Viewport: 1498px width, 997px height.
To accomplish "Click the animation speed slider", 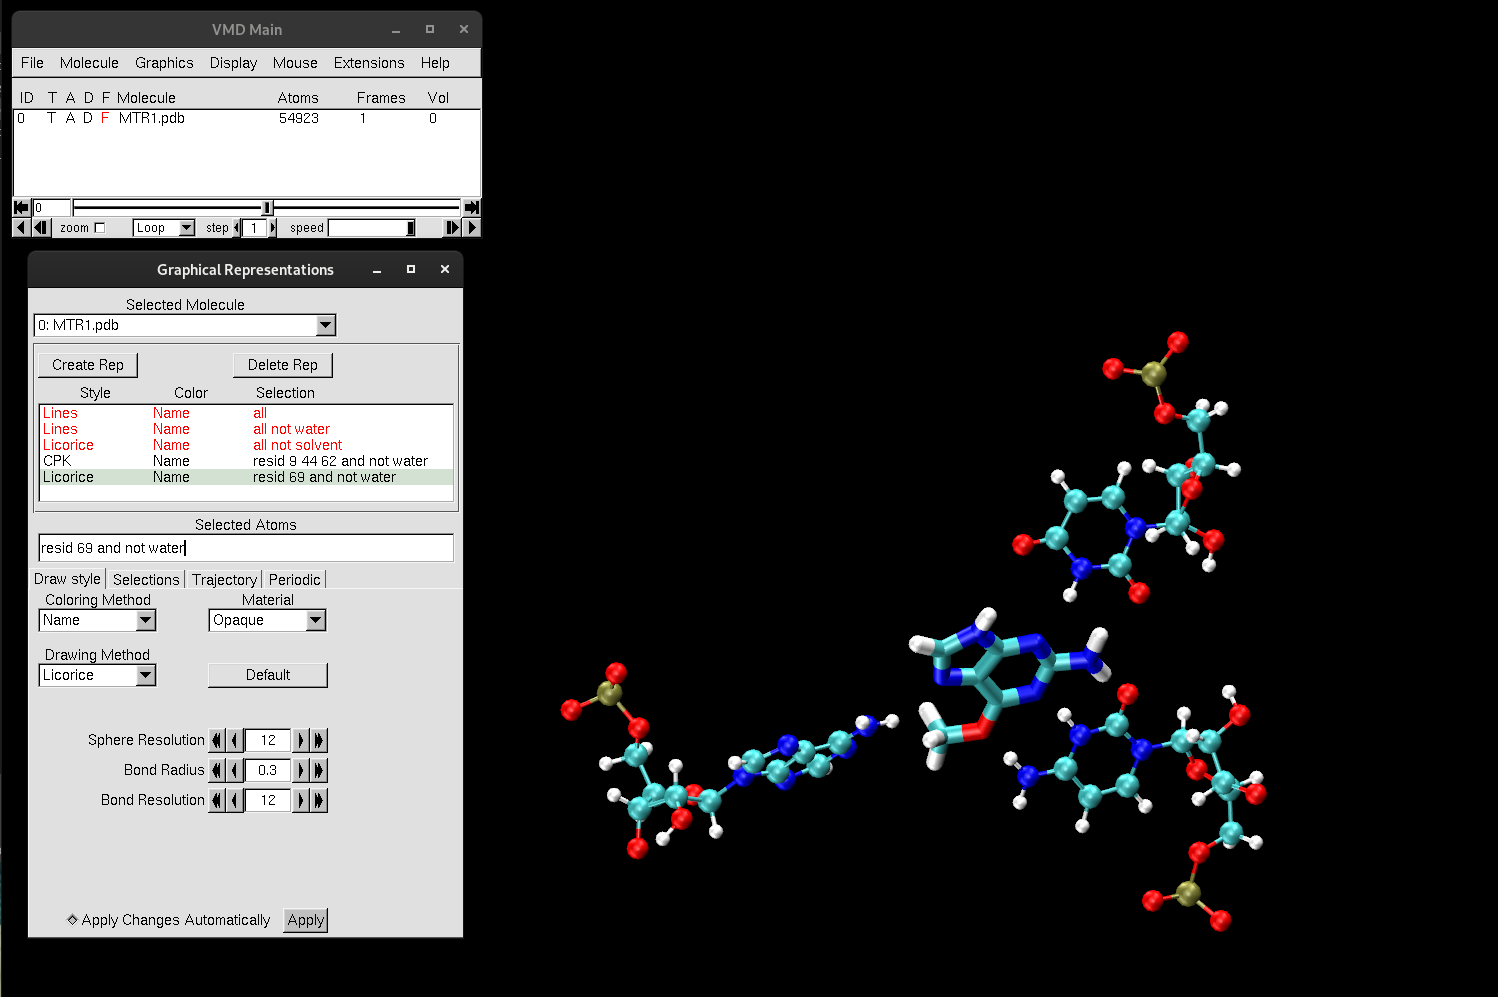I will (x=371, y=228).
